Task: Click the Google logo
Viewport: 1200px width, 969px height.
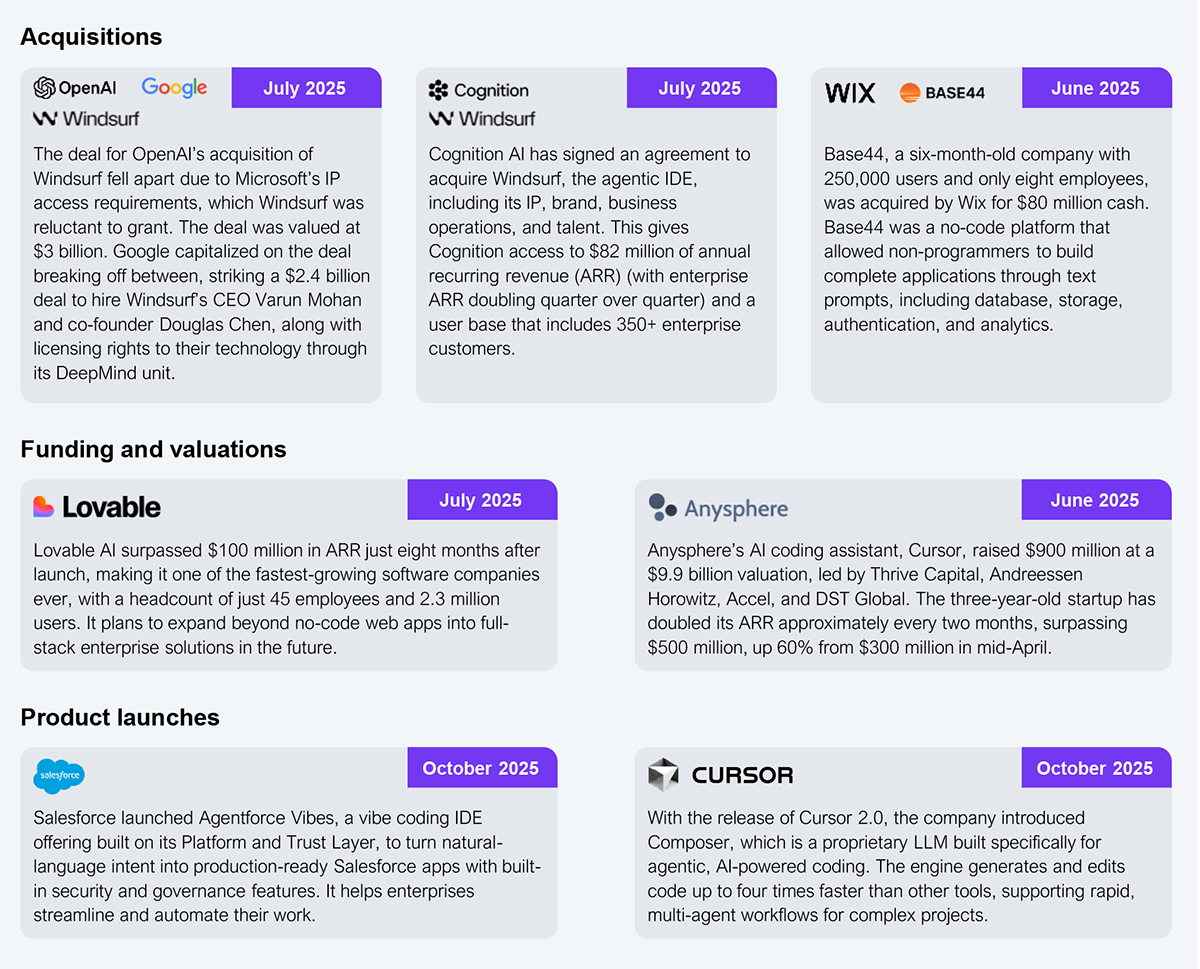Action: point(174,88)
